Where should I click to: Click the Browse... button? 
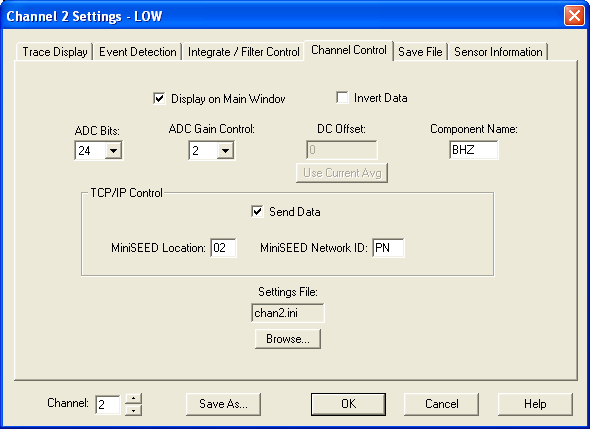click(x=288, y=339)
